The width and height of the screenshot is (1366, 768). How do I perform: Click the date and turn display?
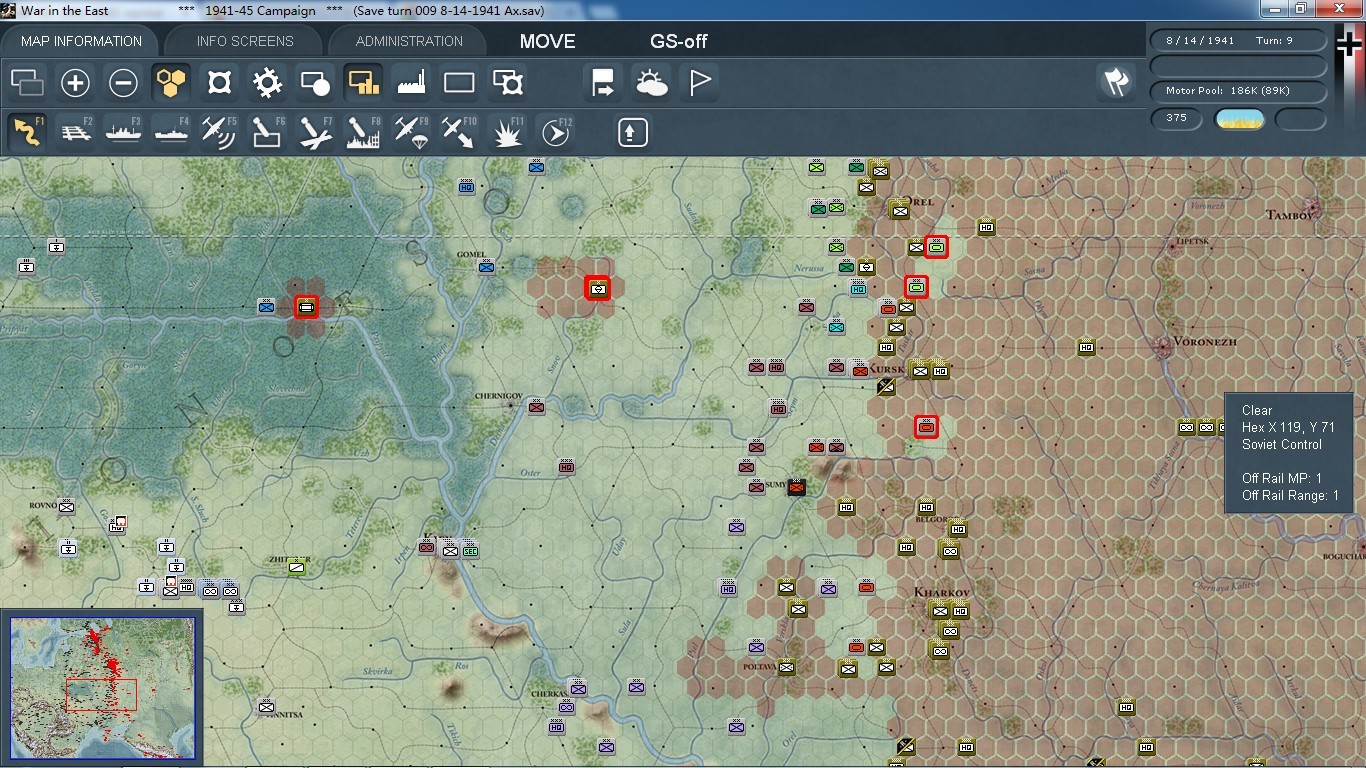pyautogui.click(x=1239, y=41)
